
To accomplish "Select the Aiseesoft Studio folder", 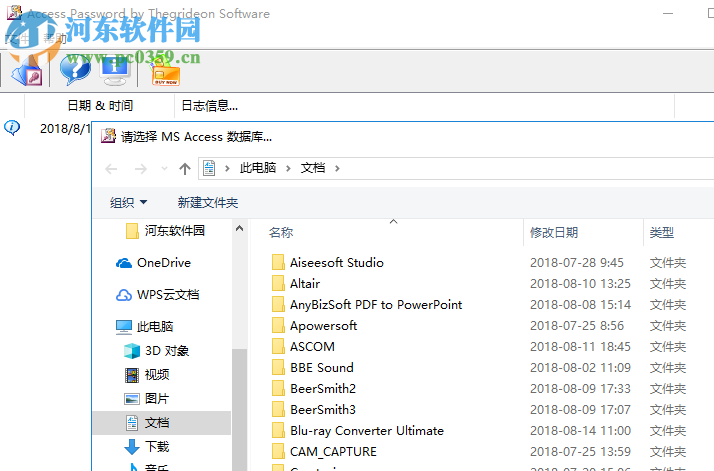I will coord(337,263).
